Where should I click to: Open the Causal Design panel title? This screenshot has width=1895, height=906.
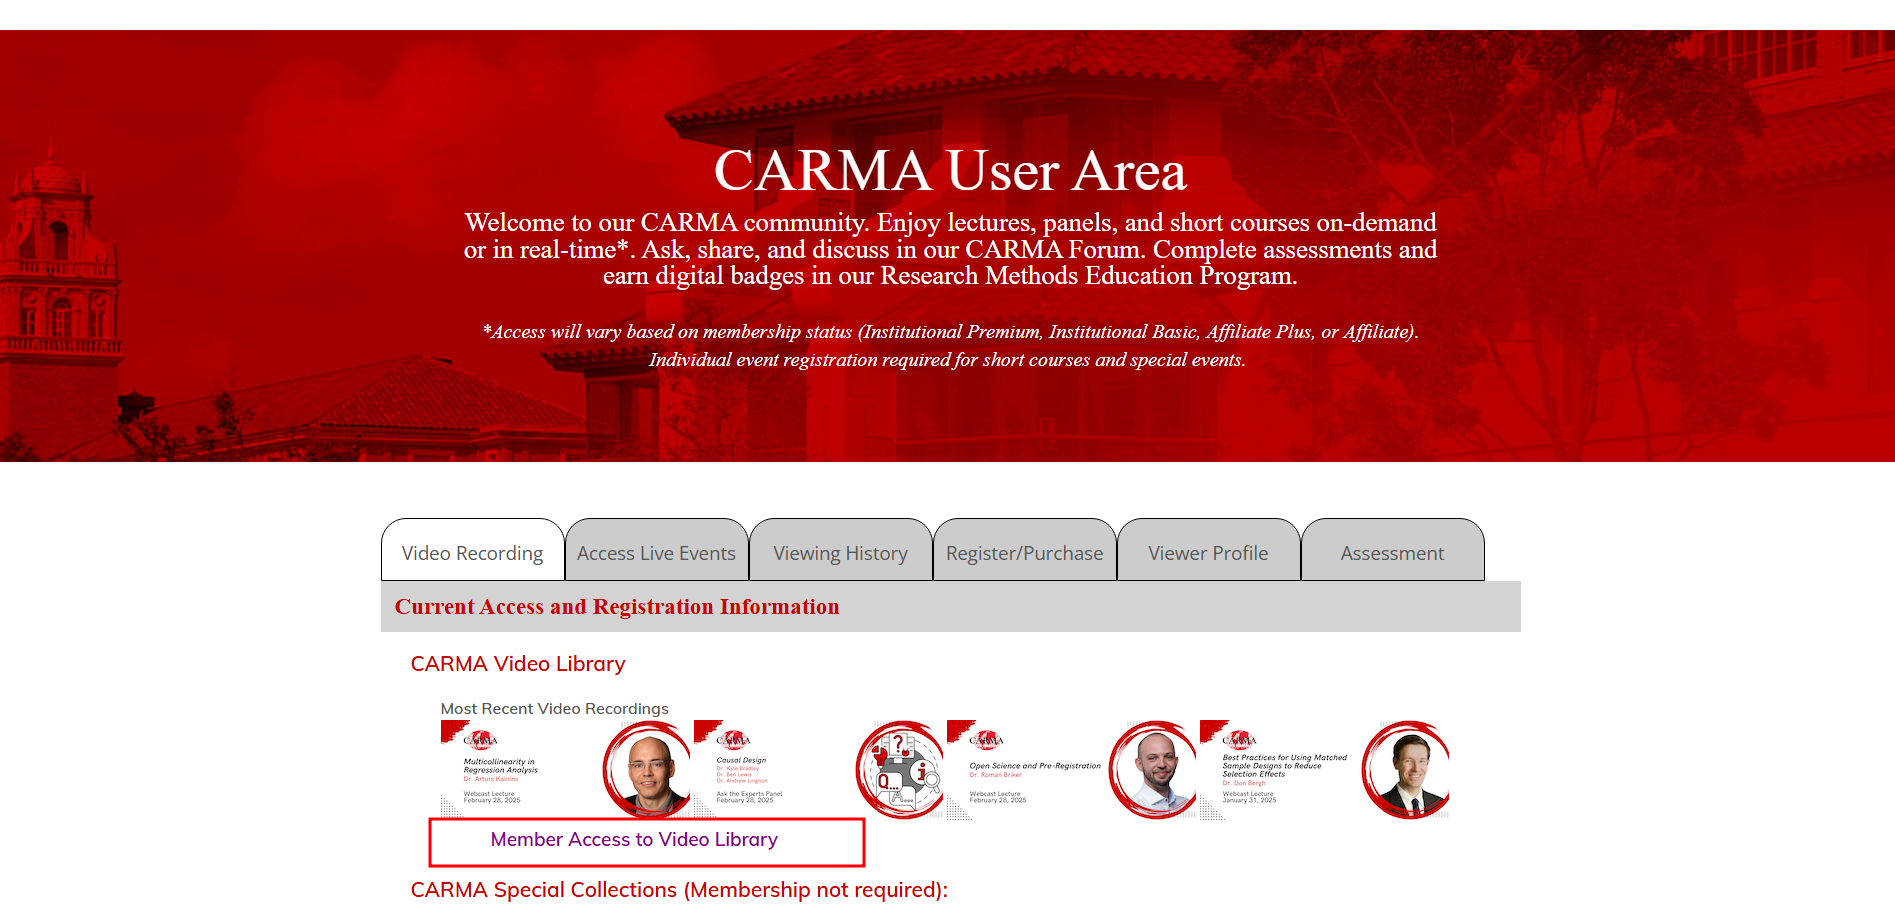[x=741, y=760]
